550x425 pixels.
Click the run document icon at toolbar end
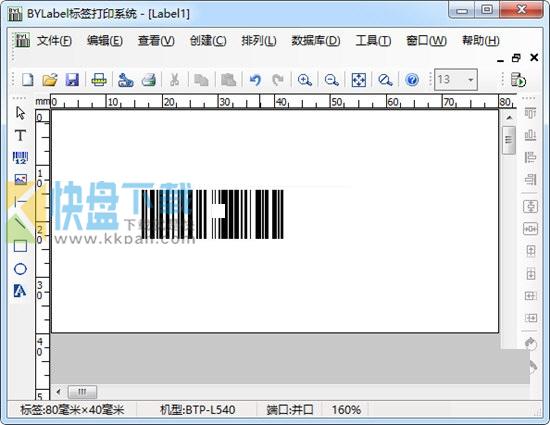518,80
